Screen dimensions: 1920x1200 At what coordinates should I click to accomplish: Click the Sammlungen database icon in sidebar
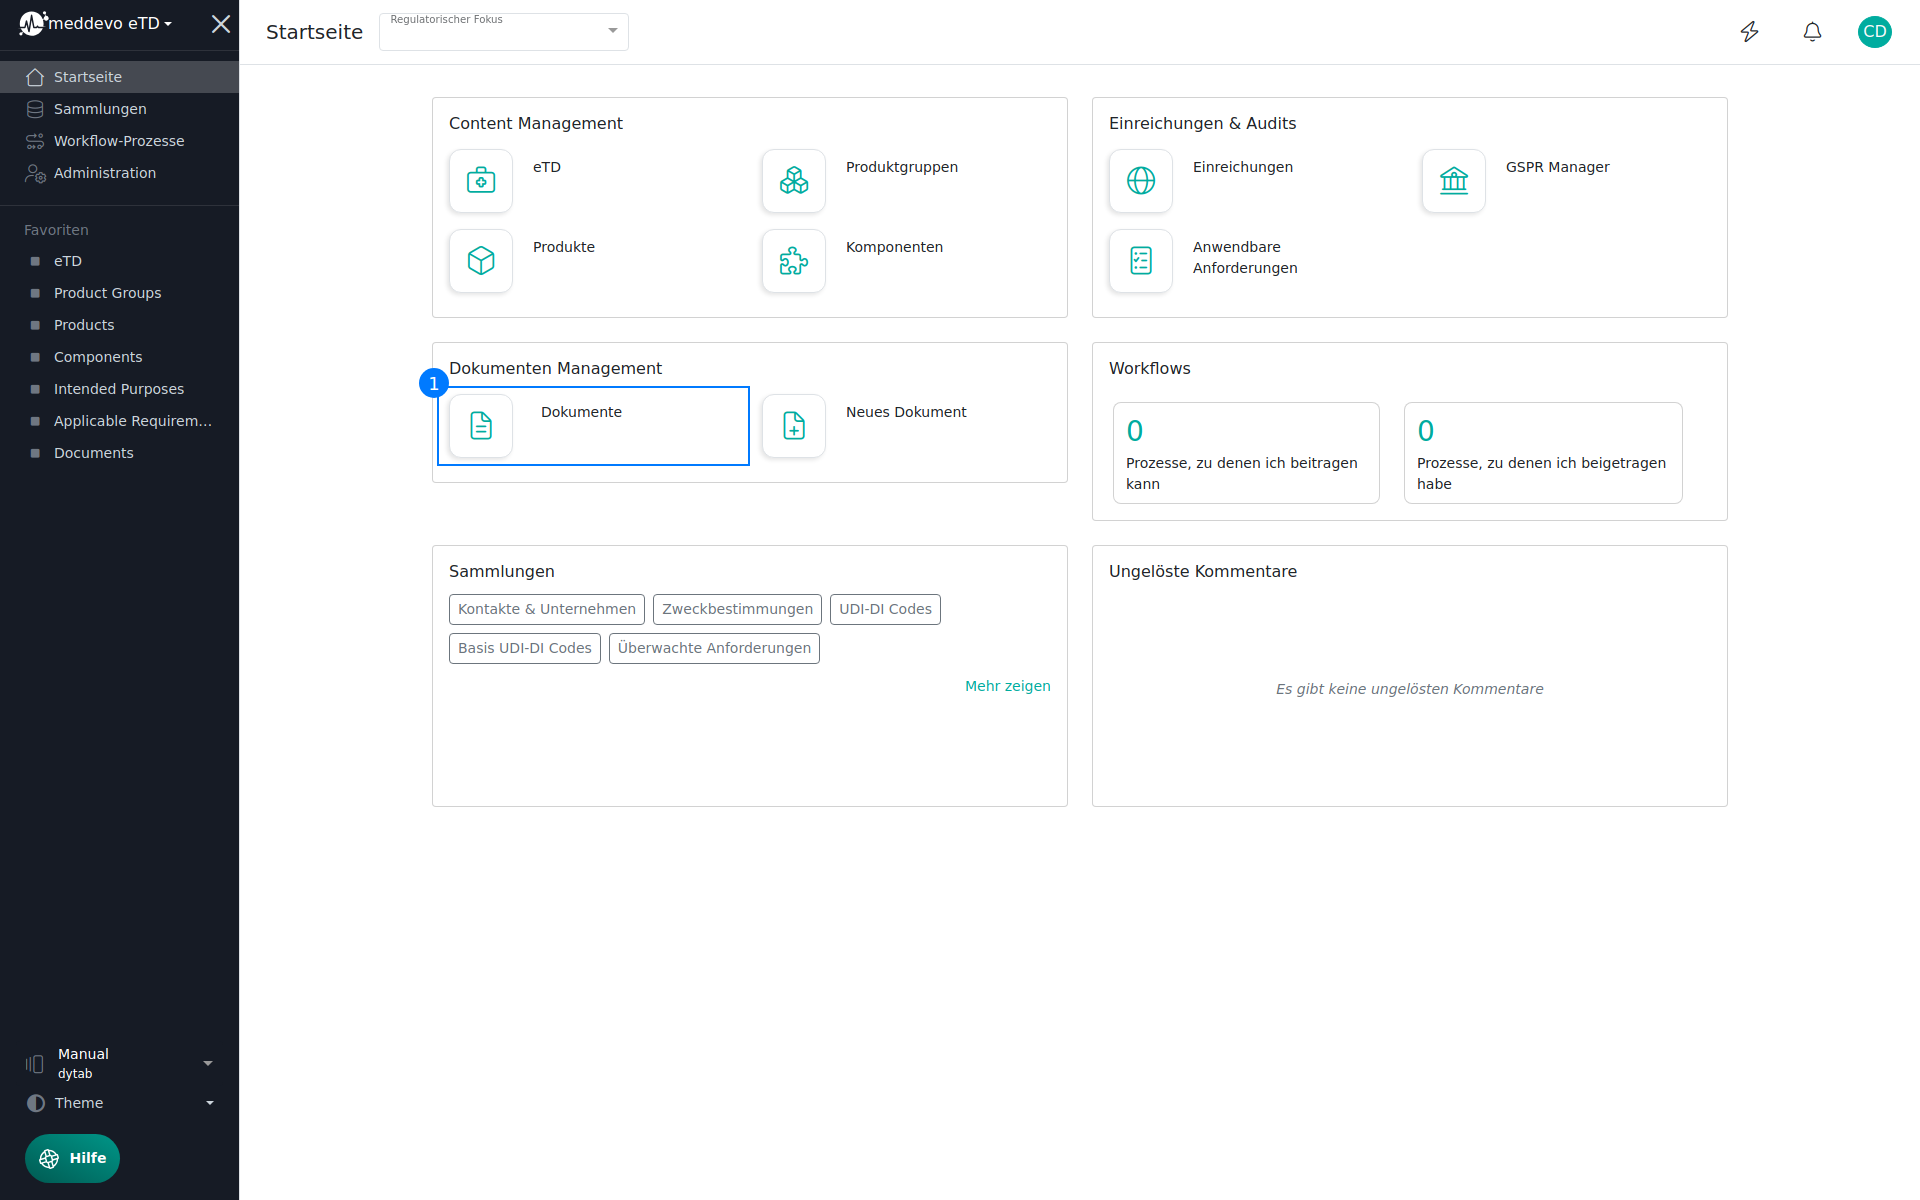point(35,109)
